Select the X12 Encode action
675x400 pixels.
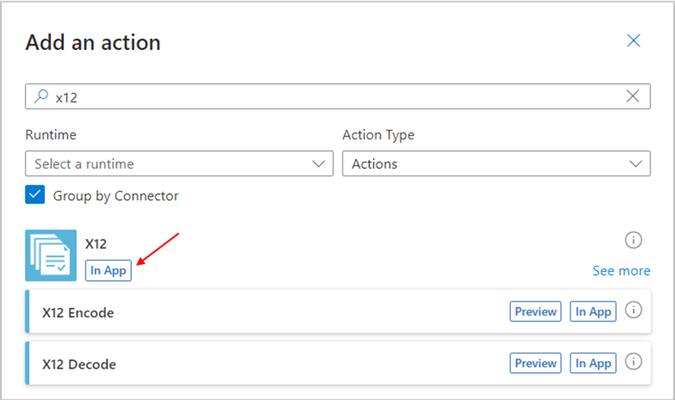click(x=338, y=312)
